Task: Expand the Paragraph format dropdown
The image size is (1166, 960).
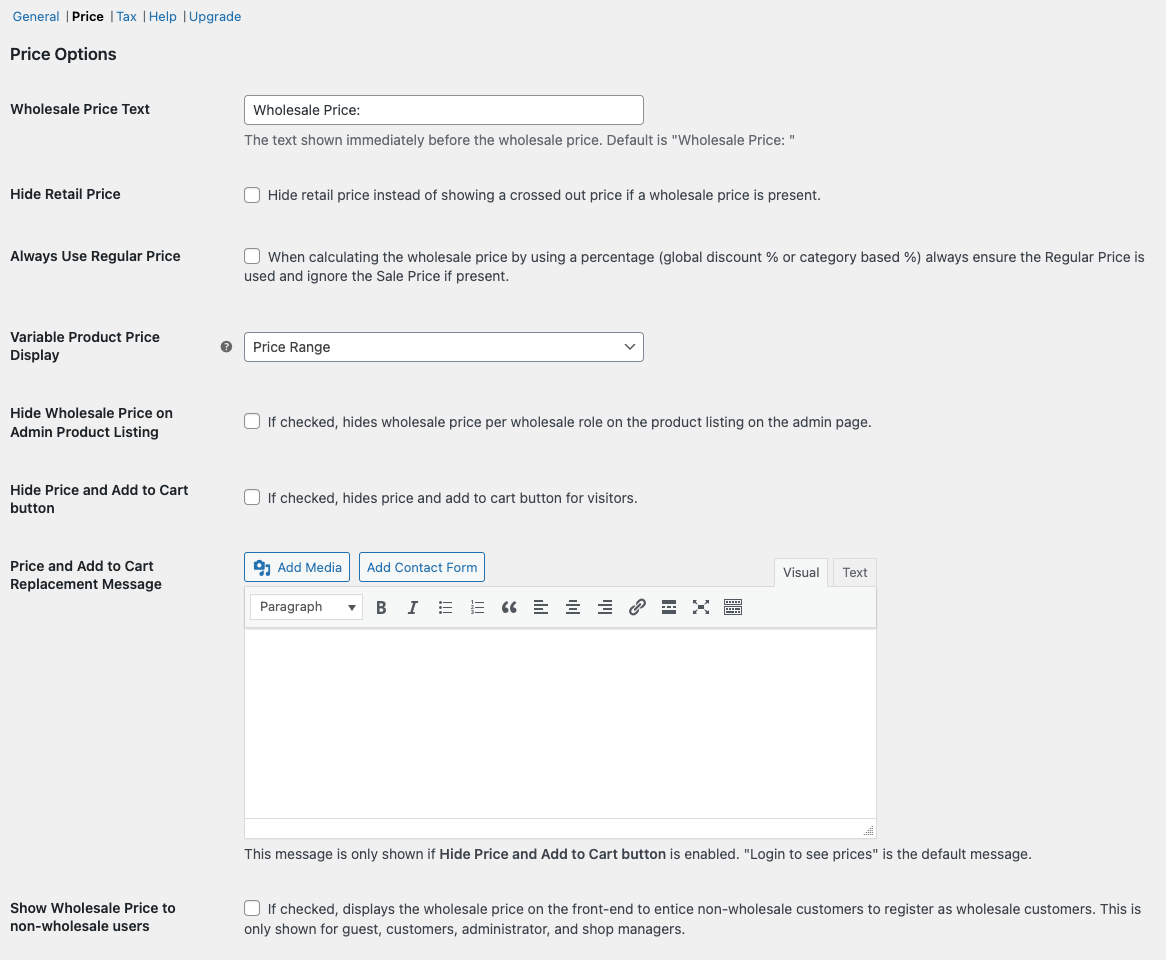Action: pyautogui.click(x=306, y=607)
